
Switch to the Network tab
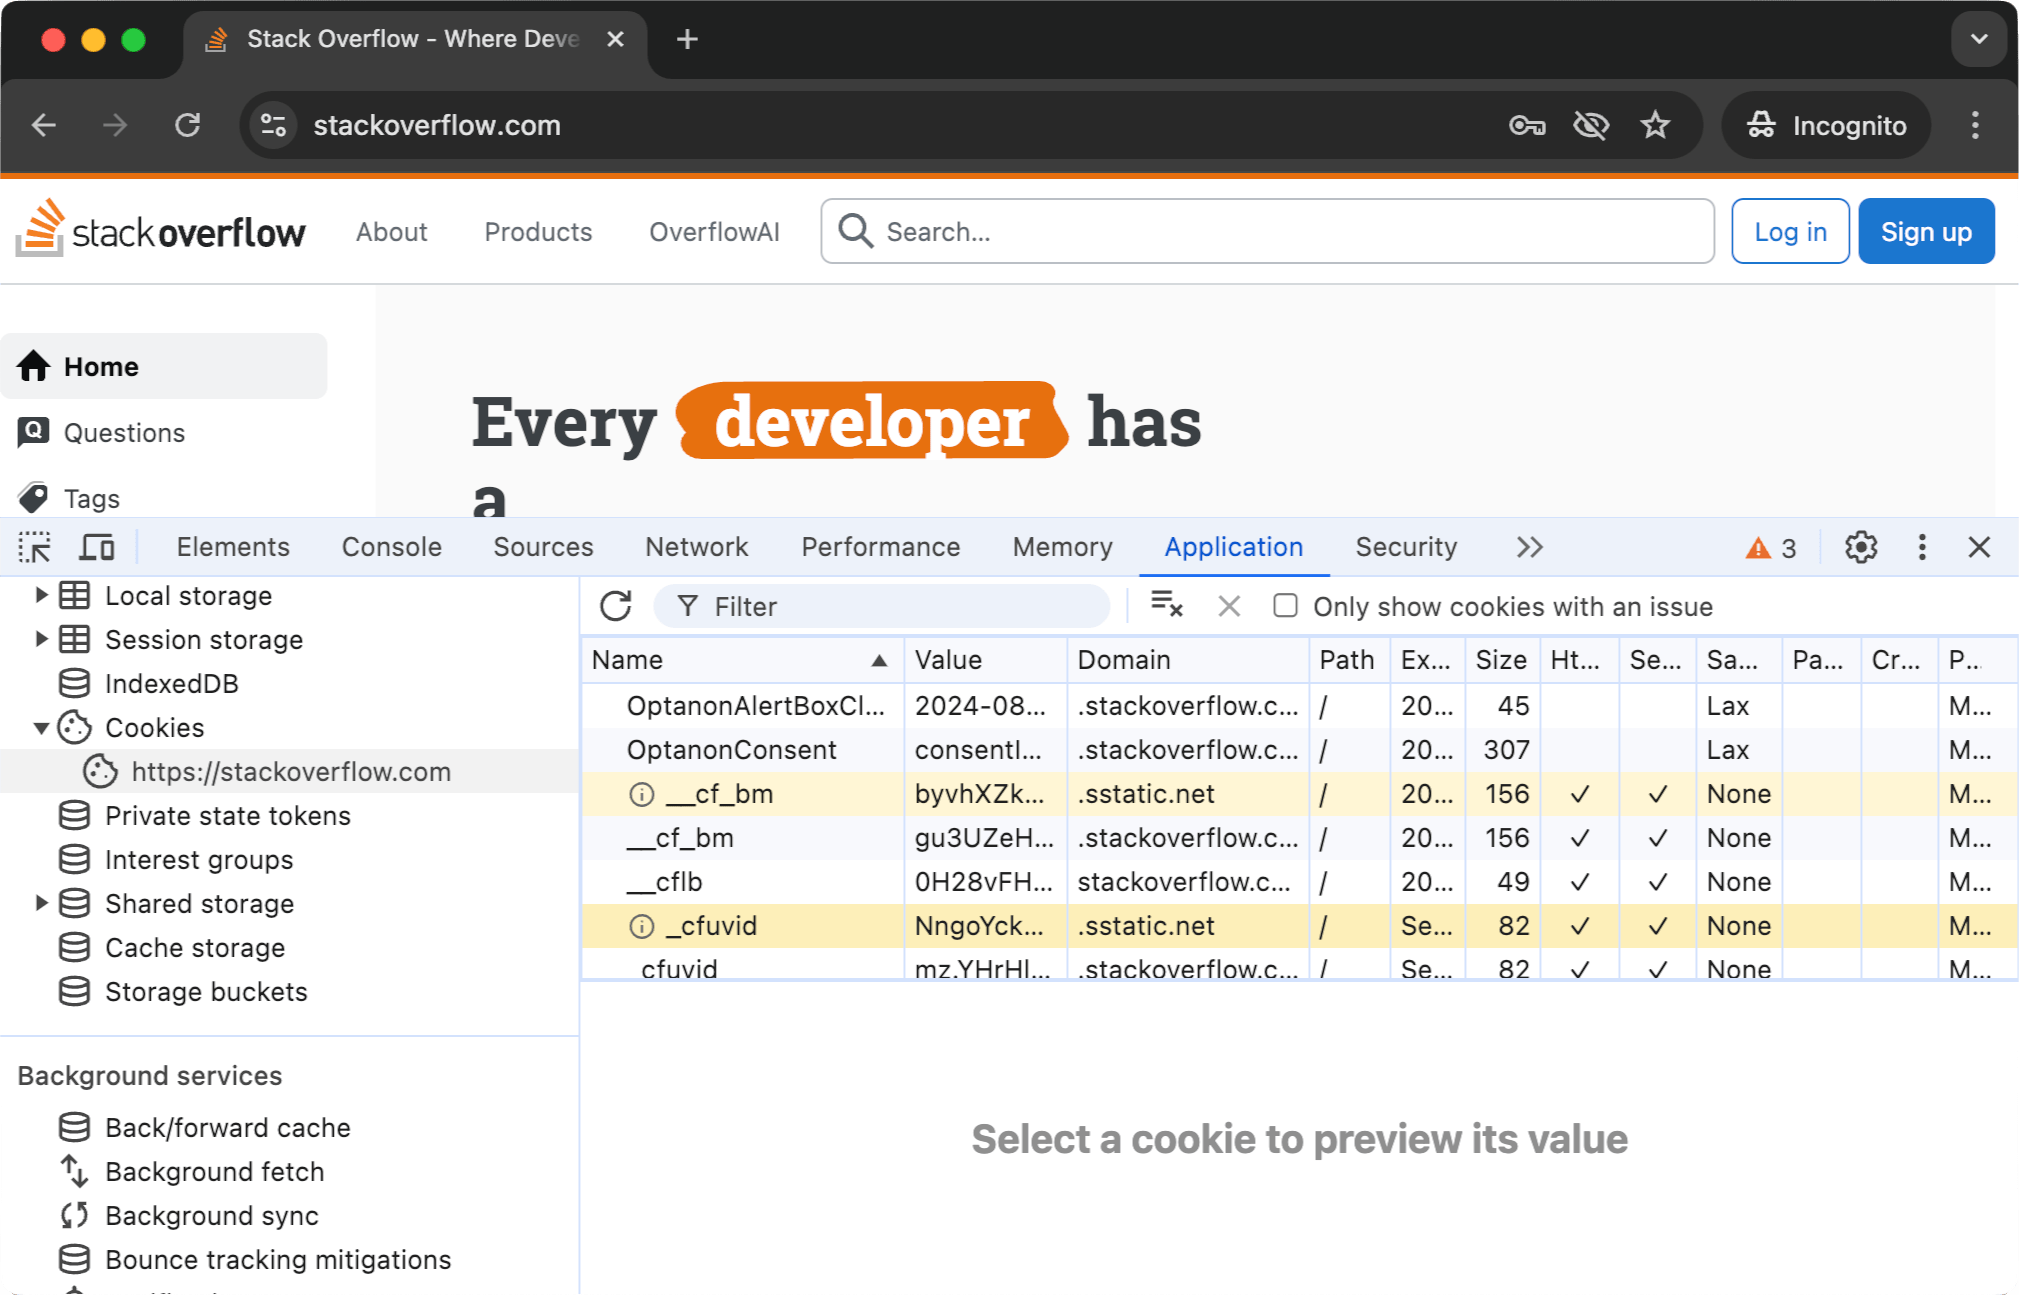point(696,547)
